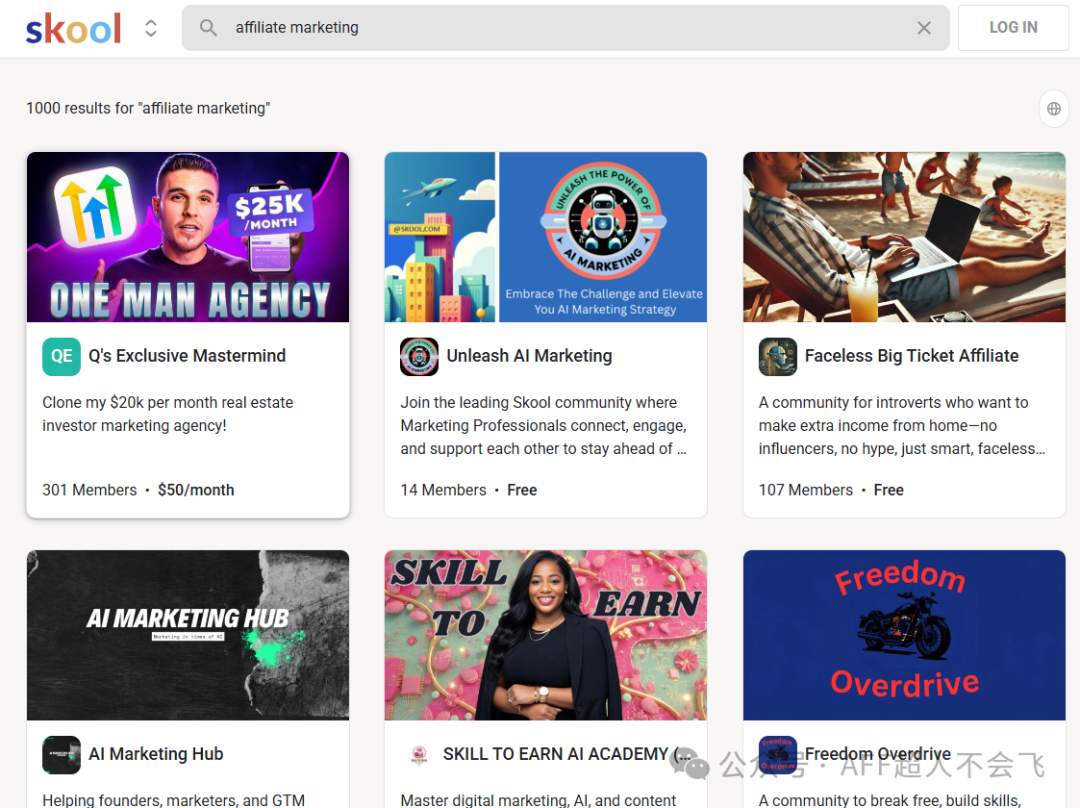Screen dimensions: 1080x808
Task: Click the "$50/month" price label
Action: [196, 490]
